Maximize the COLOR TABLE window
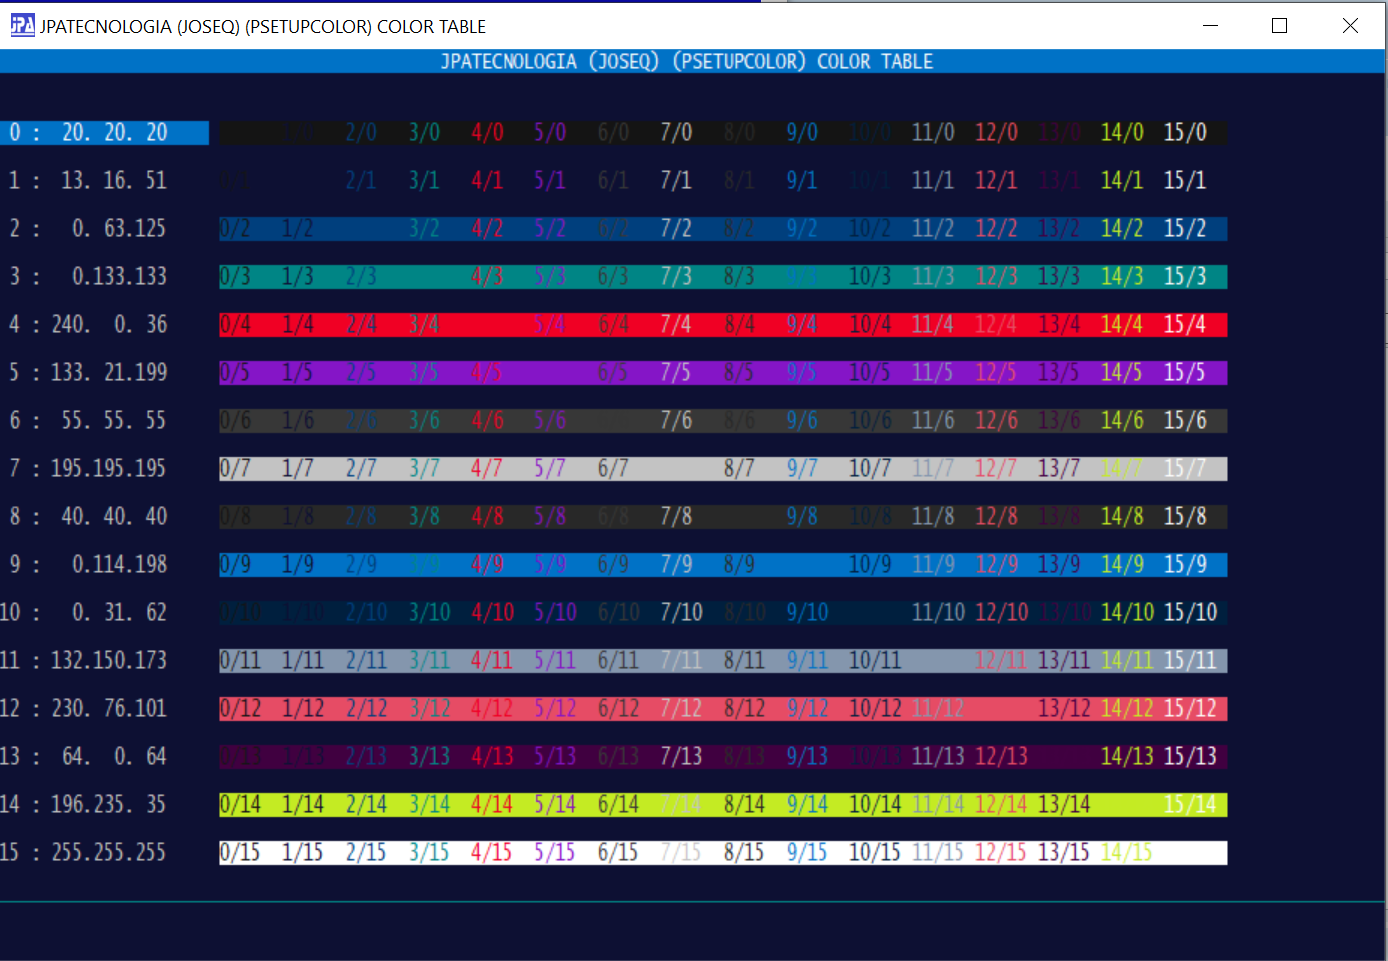1388x961 pixels. pos(1279,25)
